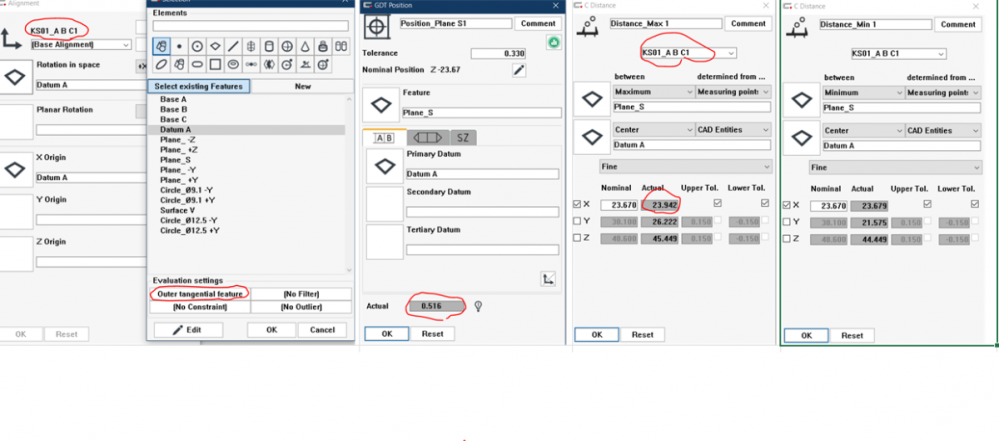Toggle the X checkbox in Distance_Max 1
Viewport: 999px width, 441px height.
pyautogui.click(x=577, y=205)
